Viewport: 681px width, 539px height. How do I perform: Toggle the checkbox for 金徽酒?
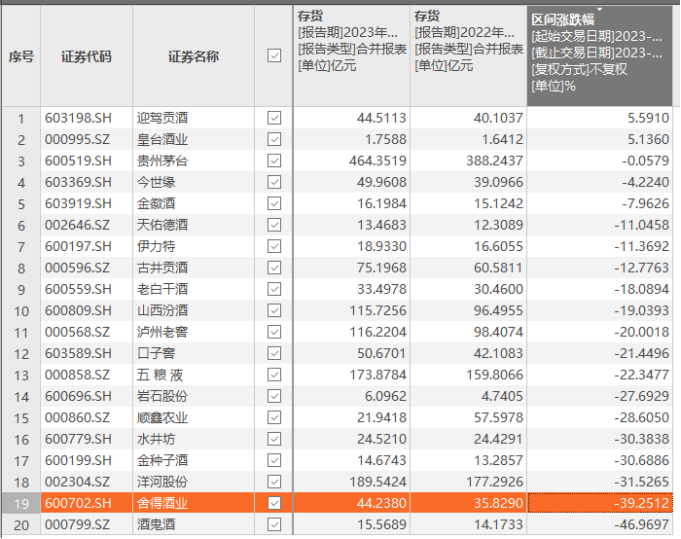tap(274, 203)
